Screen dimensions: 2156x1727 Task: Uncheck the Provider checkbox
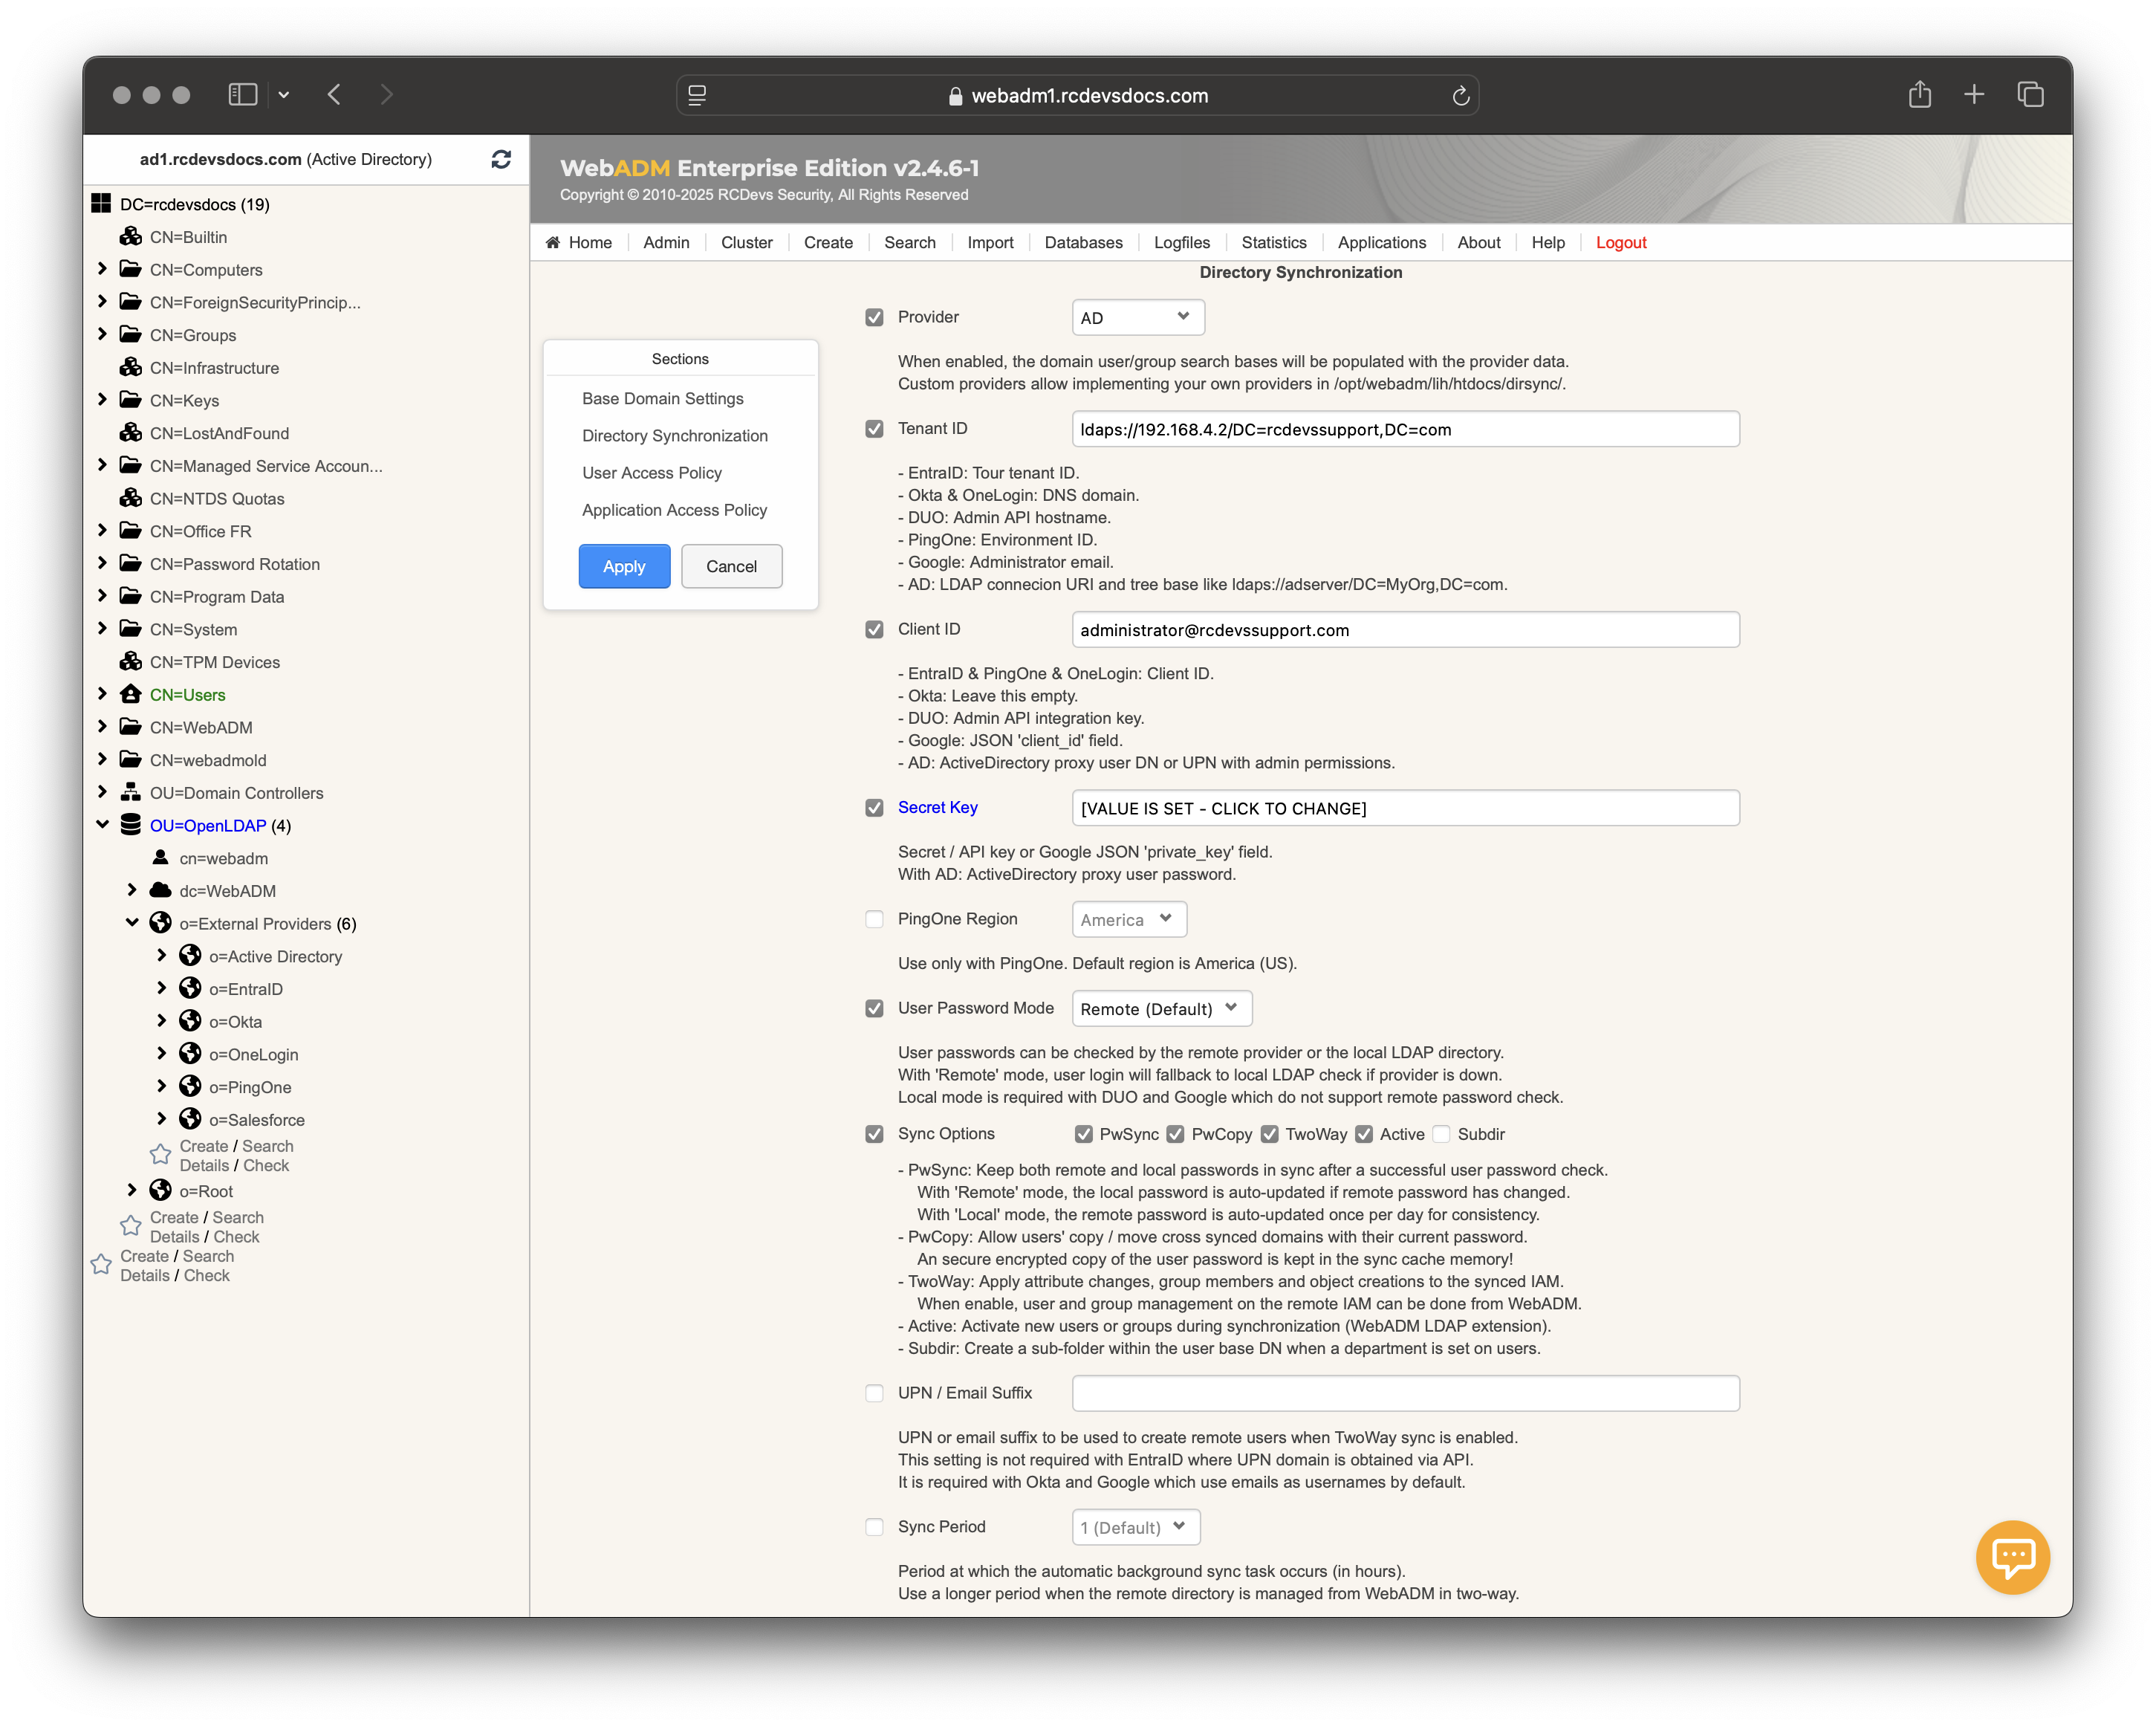click(874, 317)
